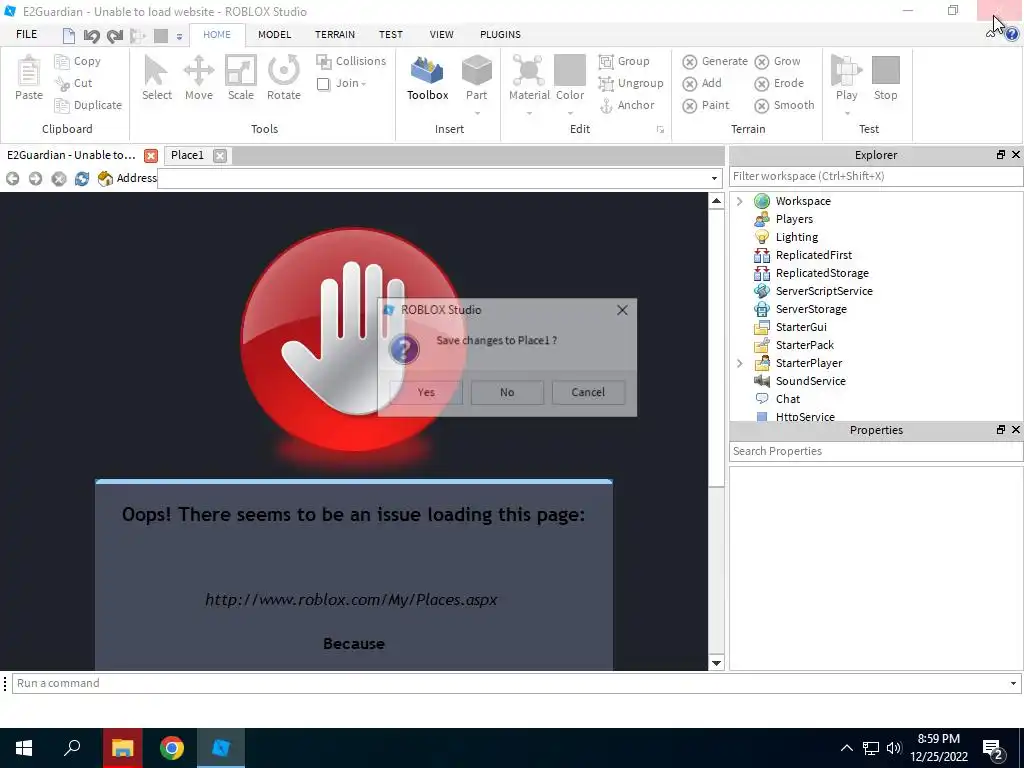This screenshot has height=768, width=1024.
Task: Open the Run a command history dropdown
Action: [1013, 684]
